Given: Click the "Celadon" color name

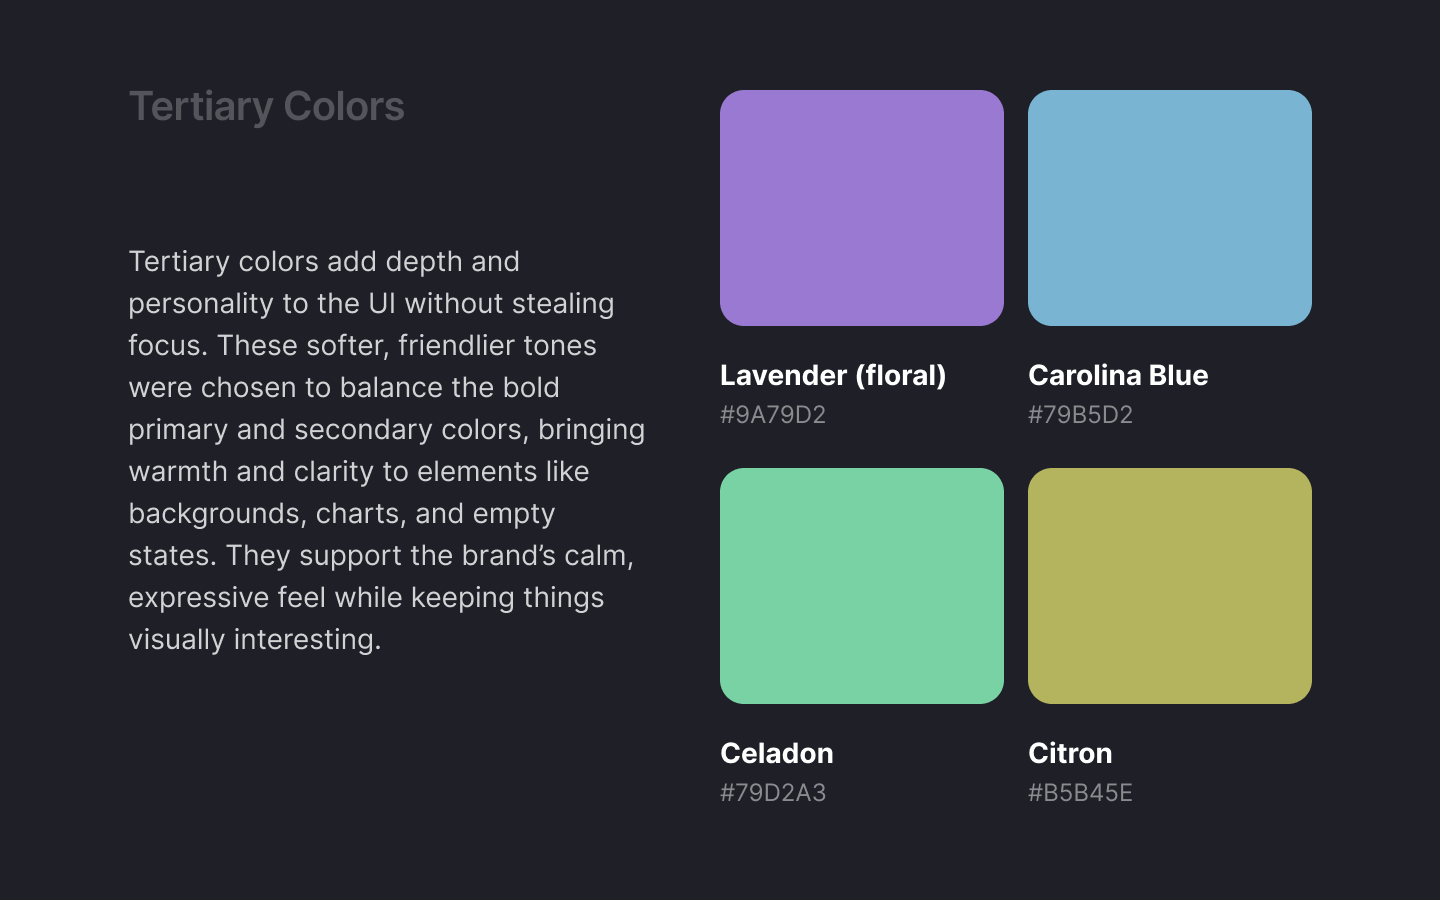Looking at the screenshot, I should [x=777, y=753].
